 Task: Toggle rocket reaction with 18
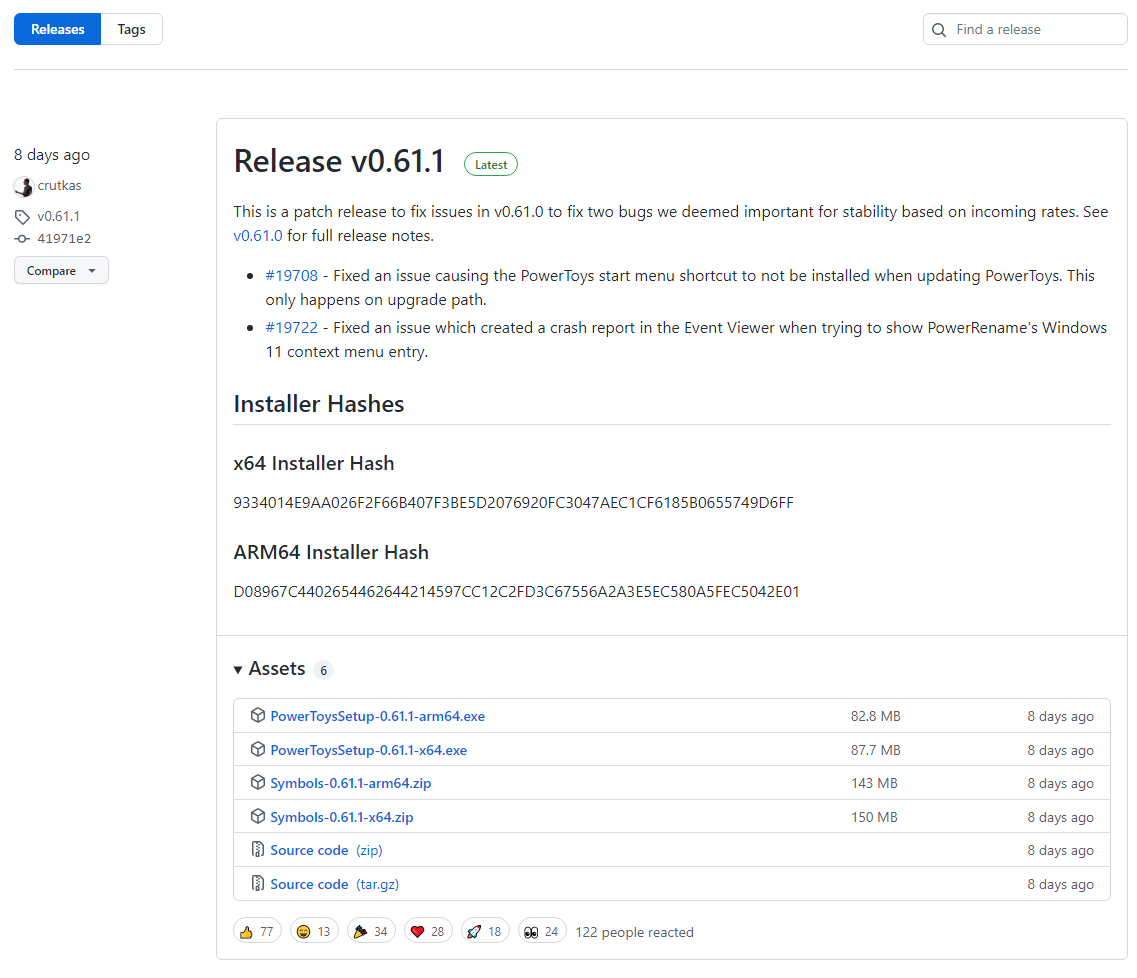click(485, 932)
